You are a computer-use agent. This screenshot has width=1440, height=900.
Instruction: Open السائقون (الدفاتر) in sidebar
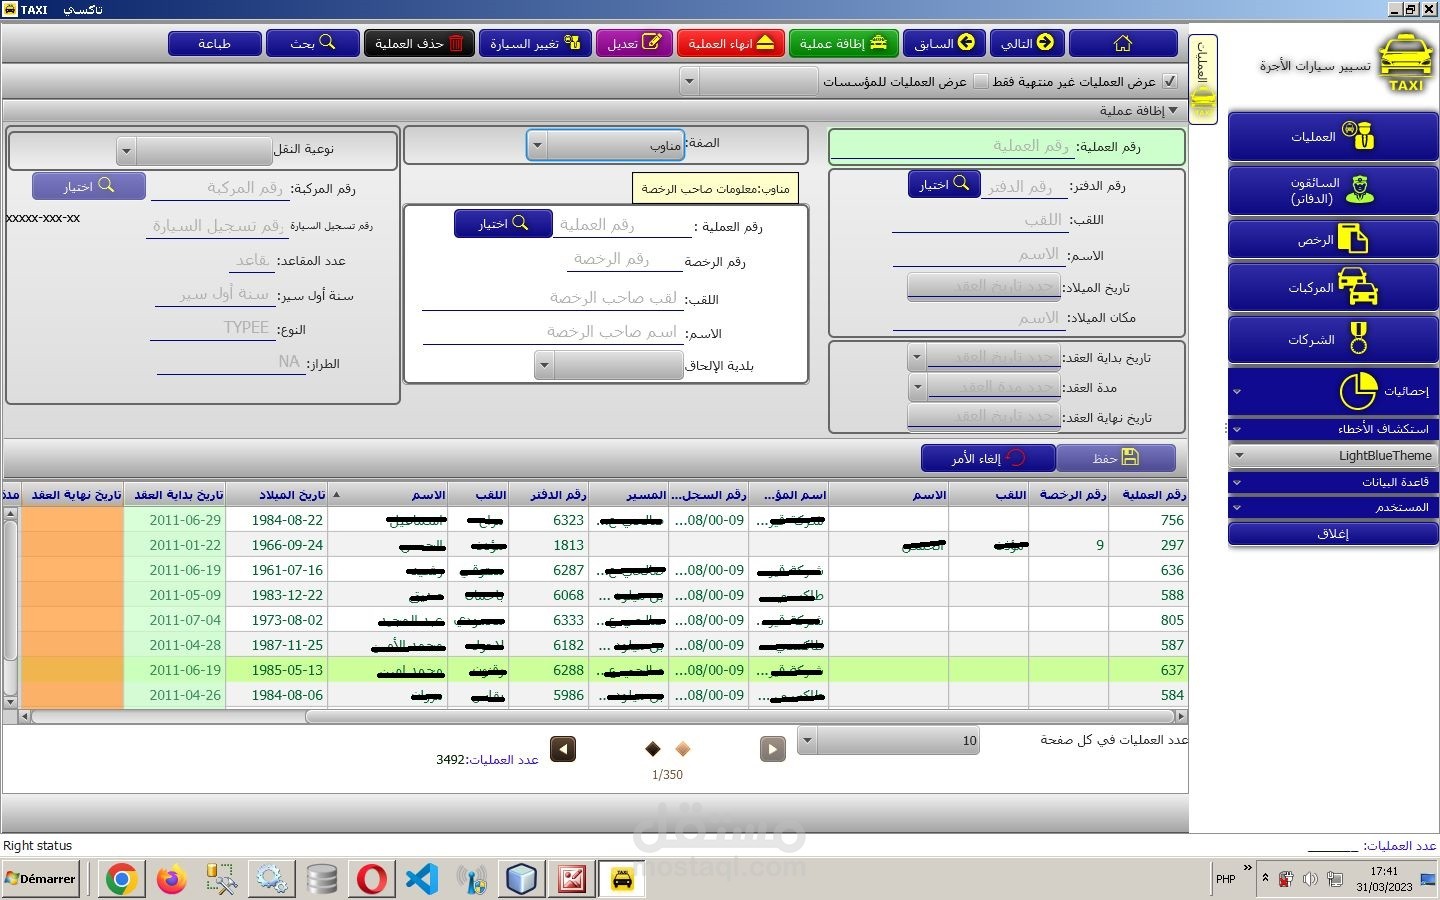[x=1333, y=190]
